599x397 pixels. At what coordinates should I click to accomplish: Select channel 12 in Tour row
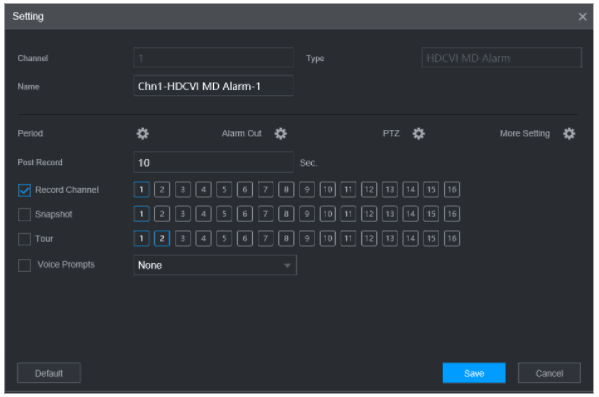pos(369,238)
